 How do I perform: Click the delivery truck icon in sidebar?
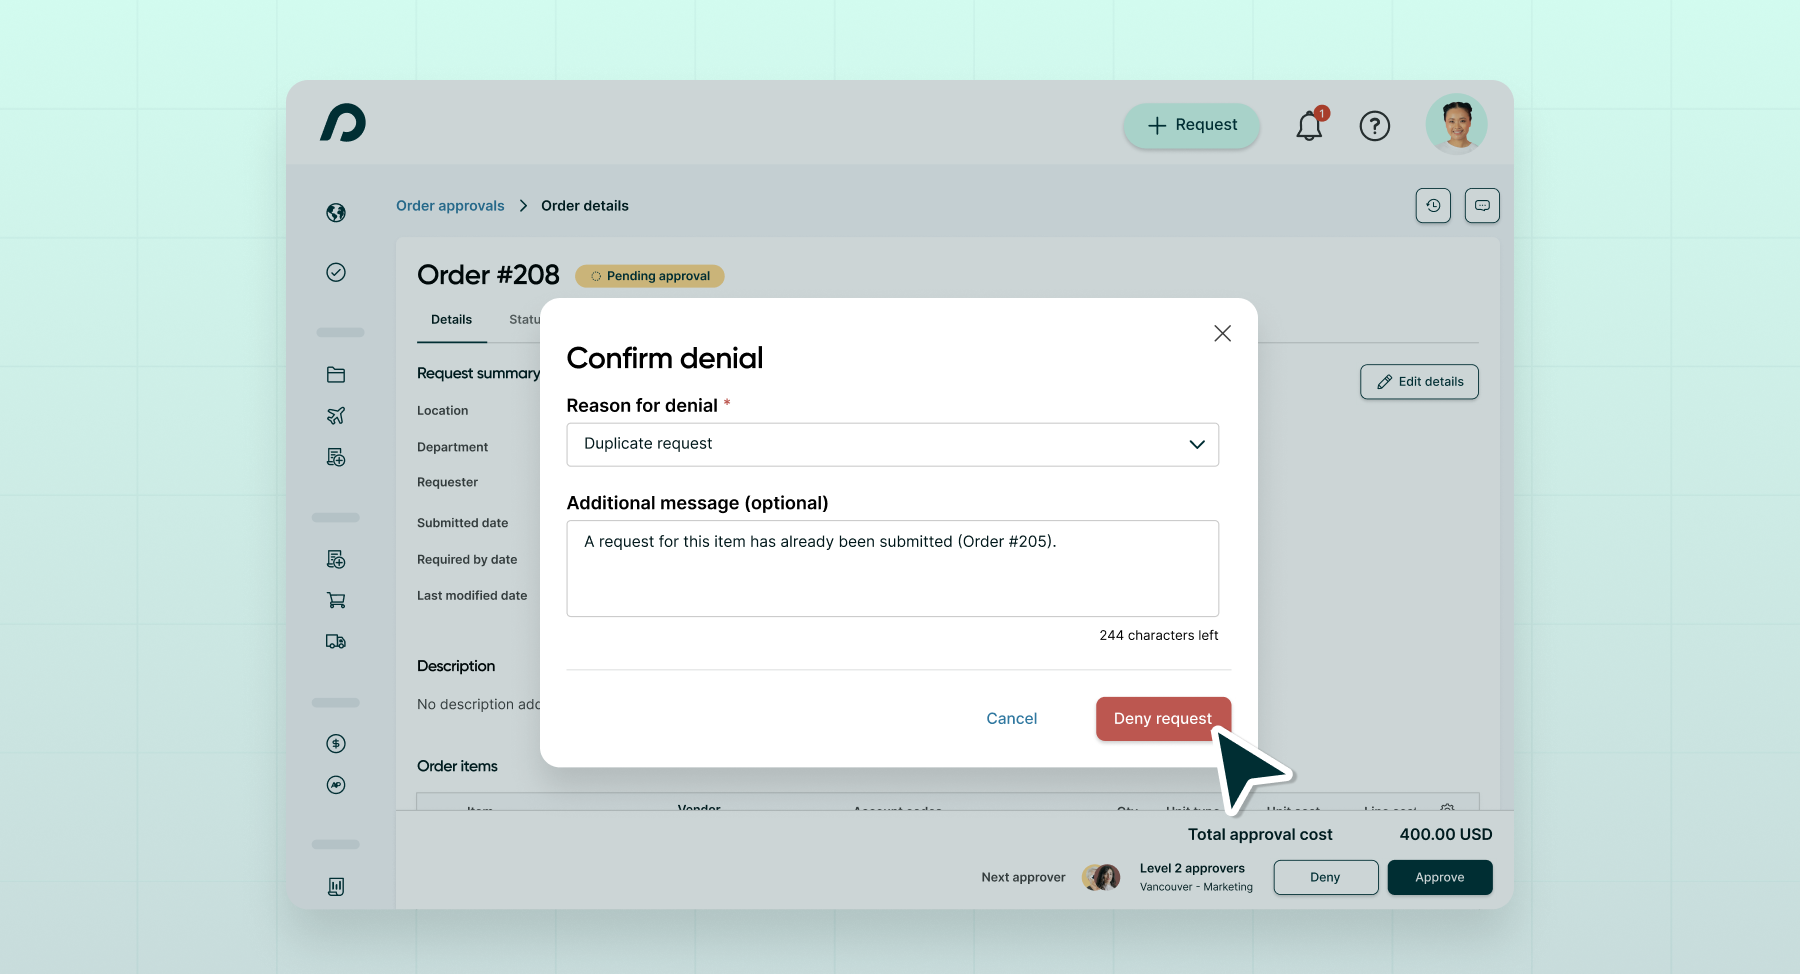point(337,641)
